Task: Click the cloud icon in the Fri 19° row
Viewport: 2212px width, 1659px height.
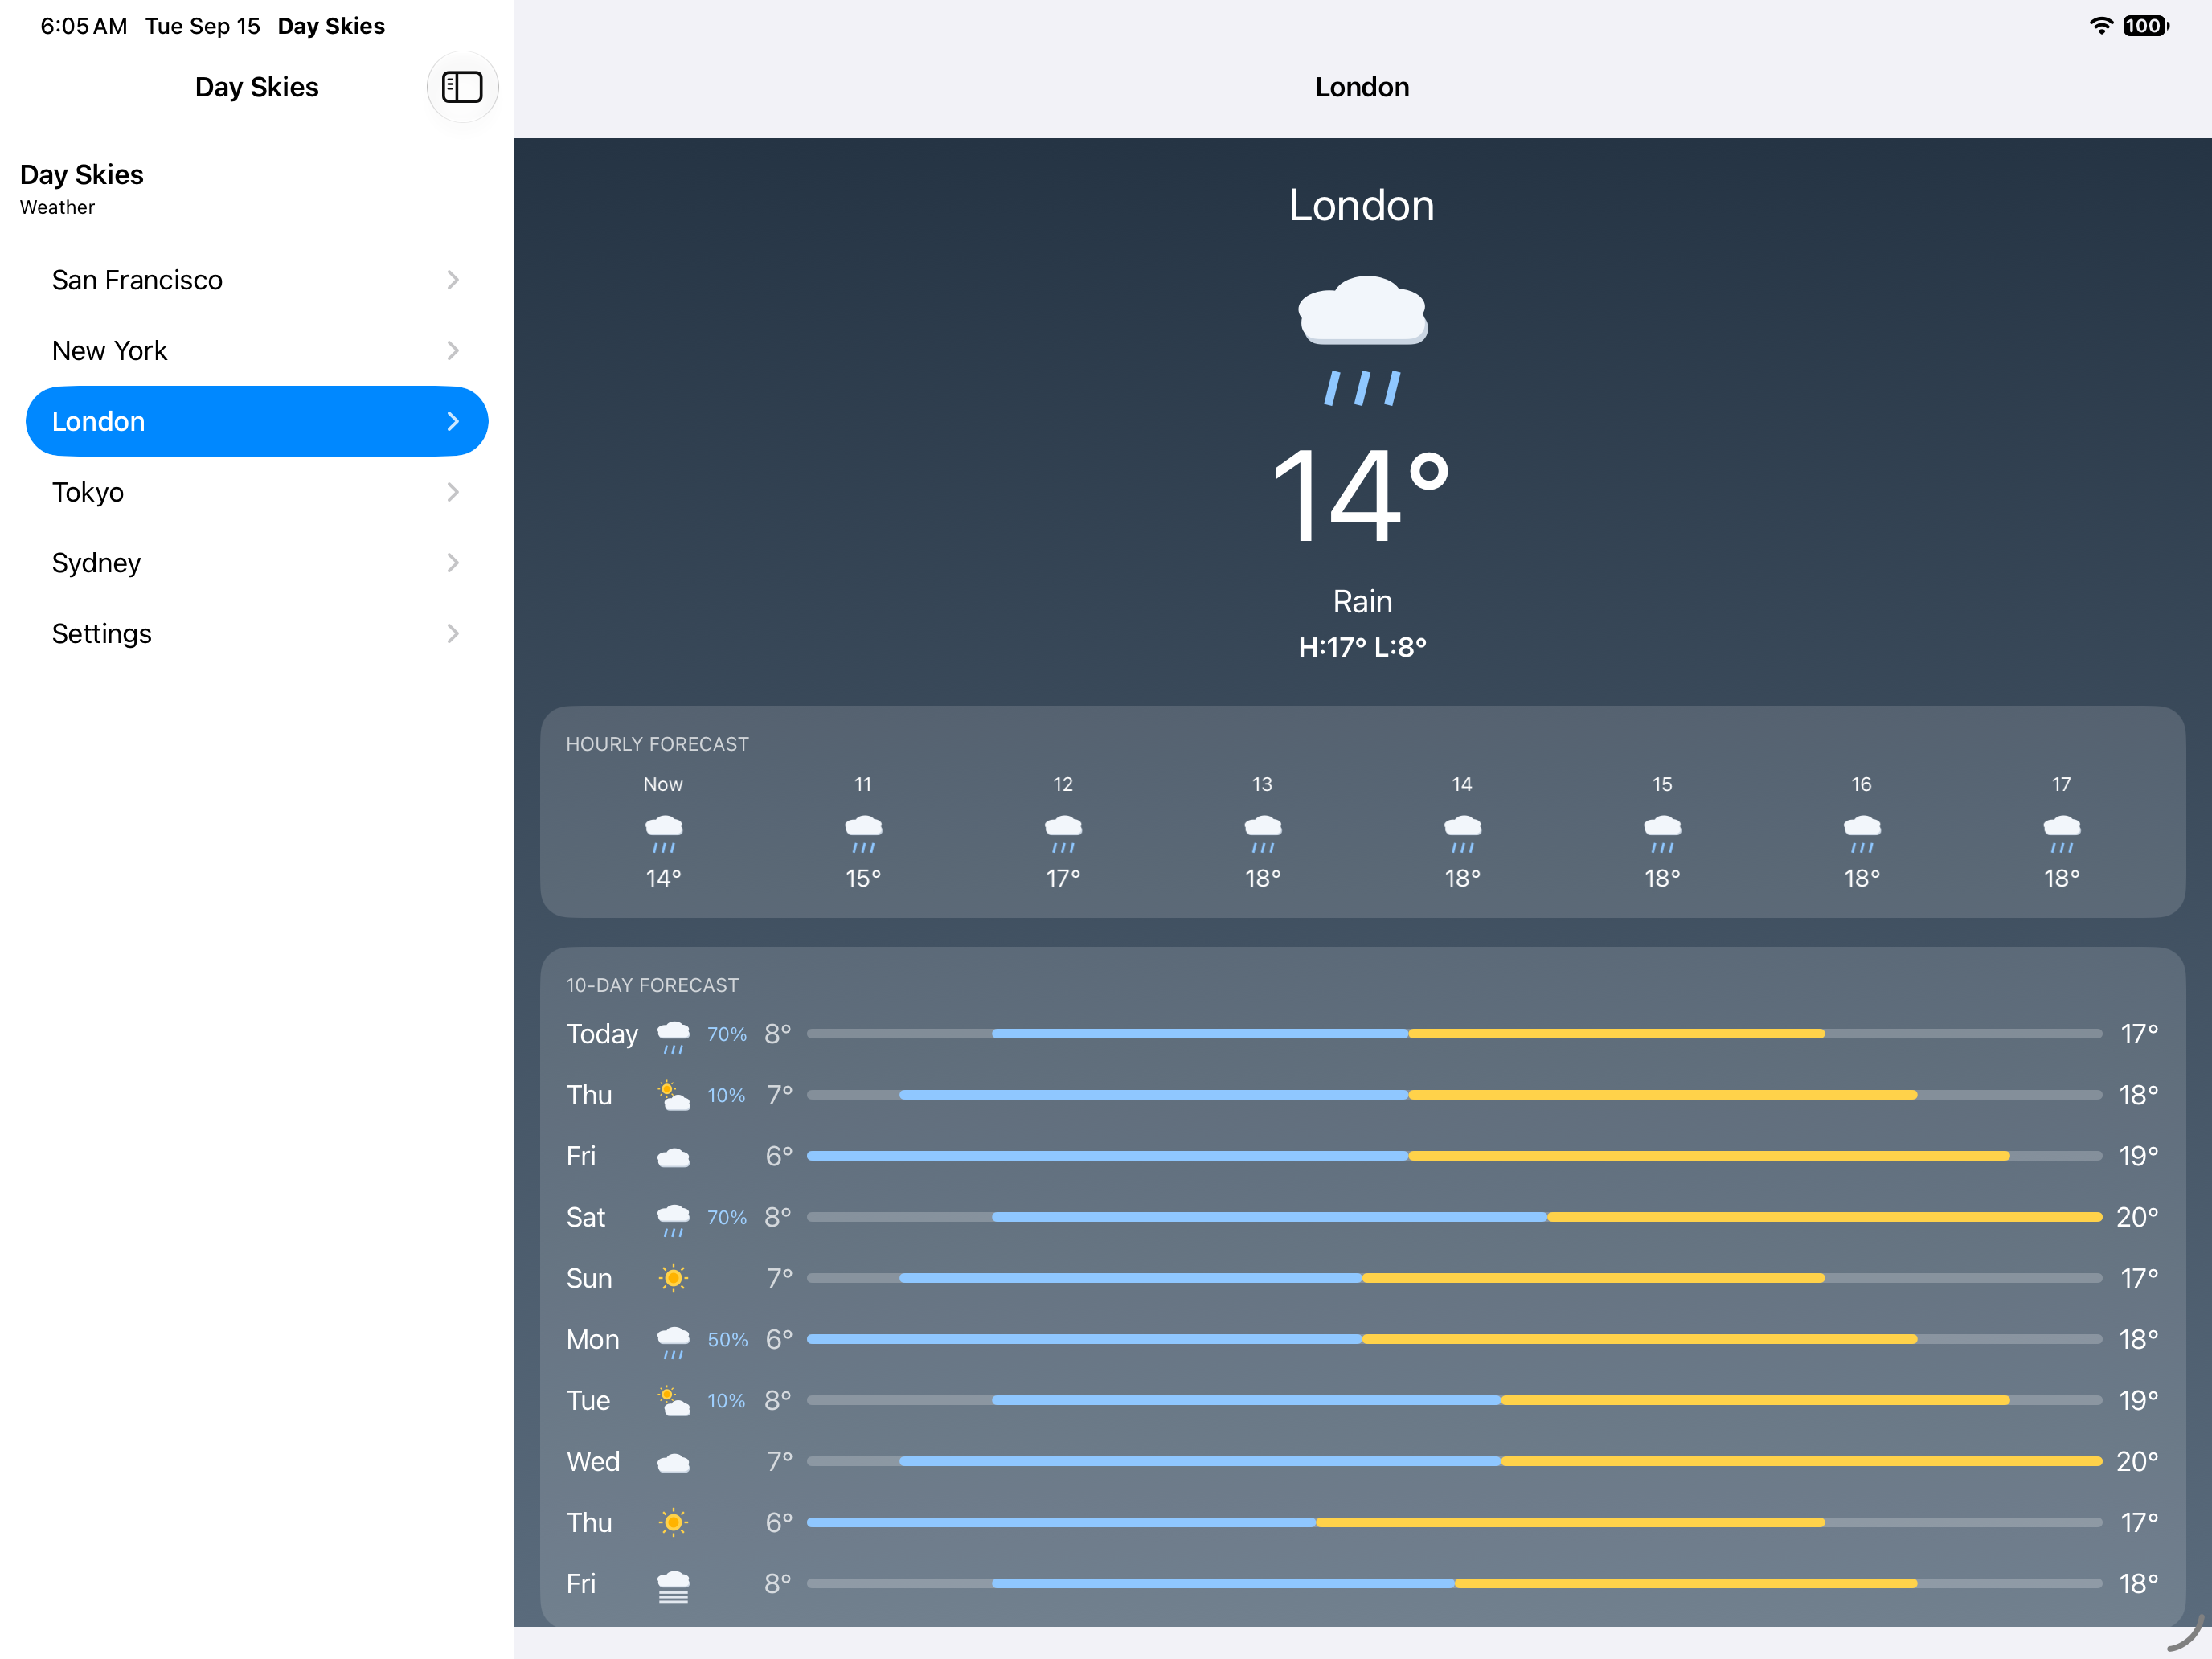Action: [673, 1157]
